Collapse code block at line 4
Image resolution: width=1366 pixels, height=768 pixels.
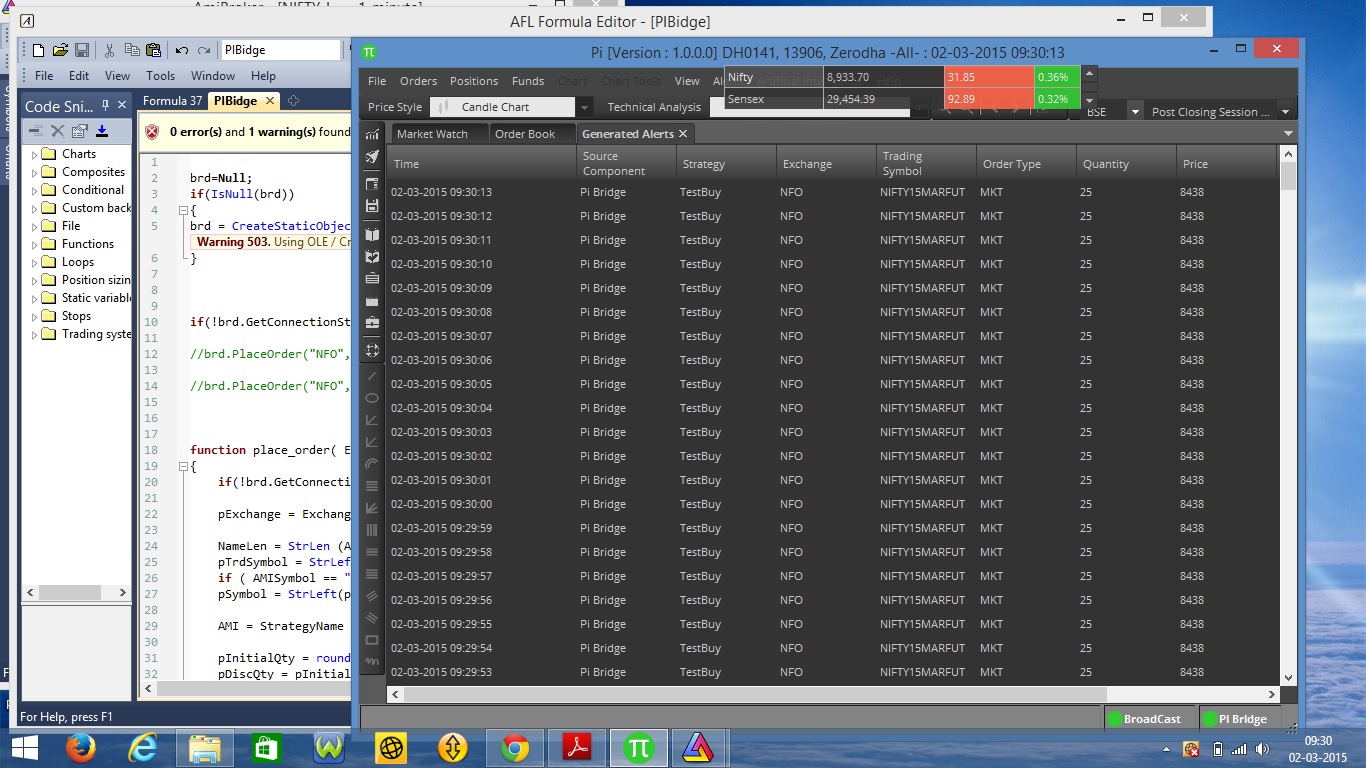point(183,211)
